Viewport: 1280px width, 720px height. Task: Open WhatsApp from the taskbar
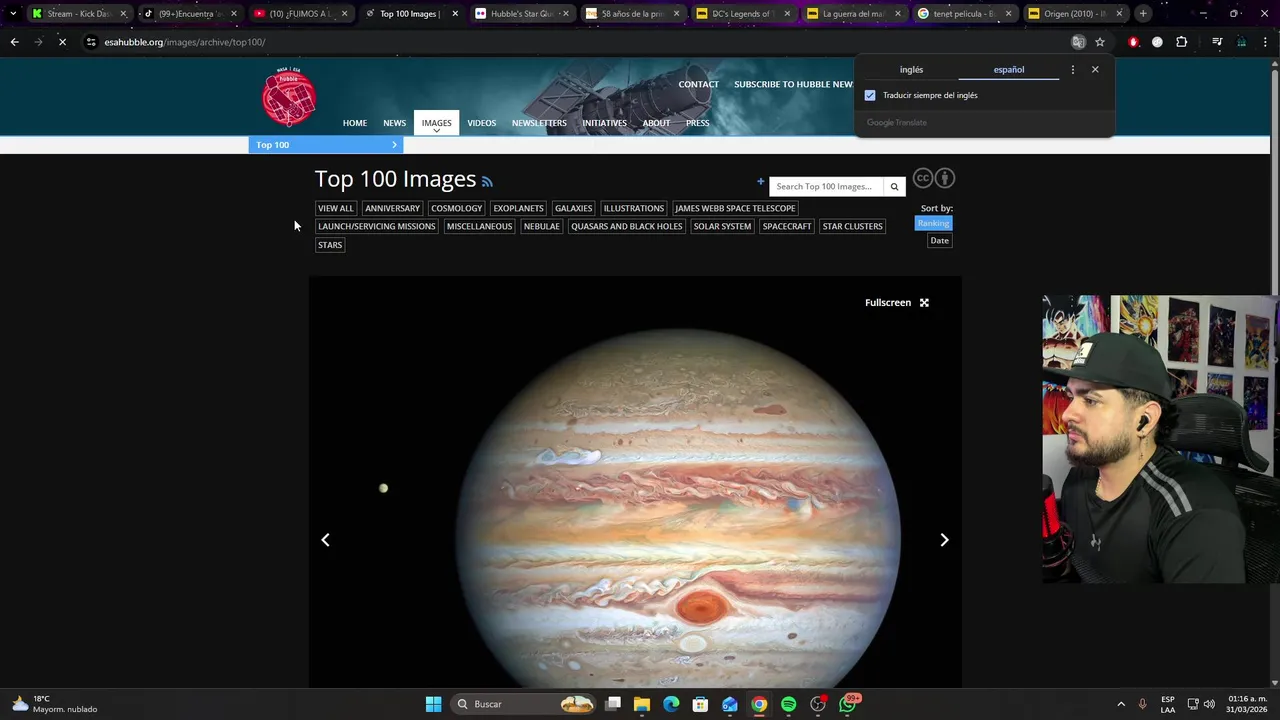pos(848,704)
